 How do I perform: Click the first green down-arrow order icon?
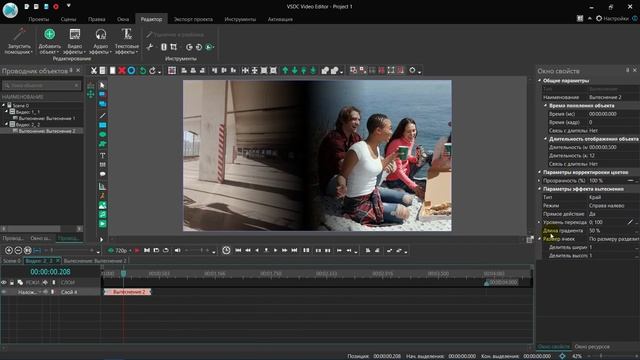[x=294, y=71]
